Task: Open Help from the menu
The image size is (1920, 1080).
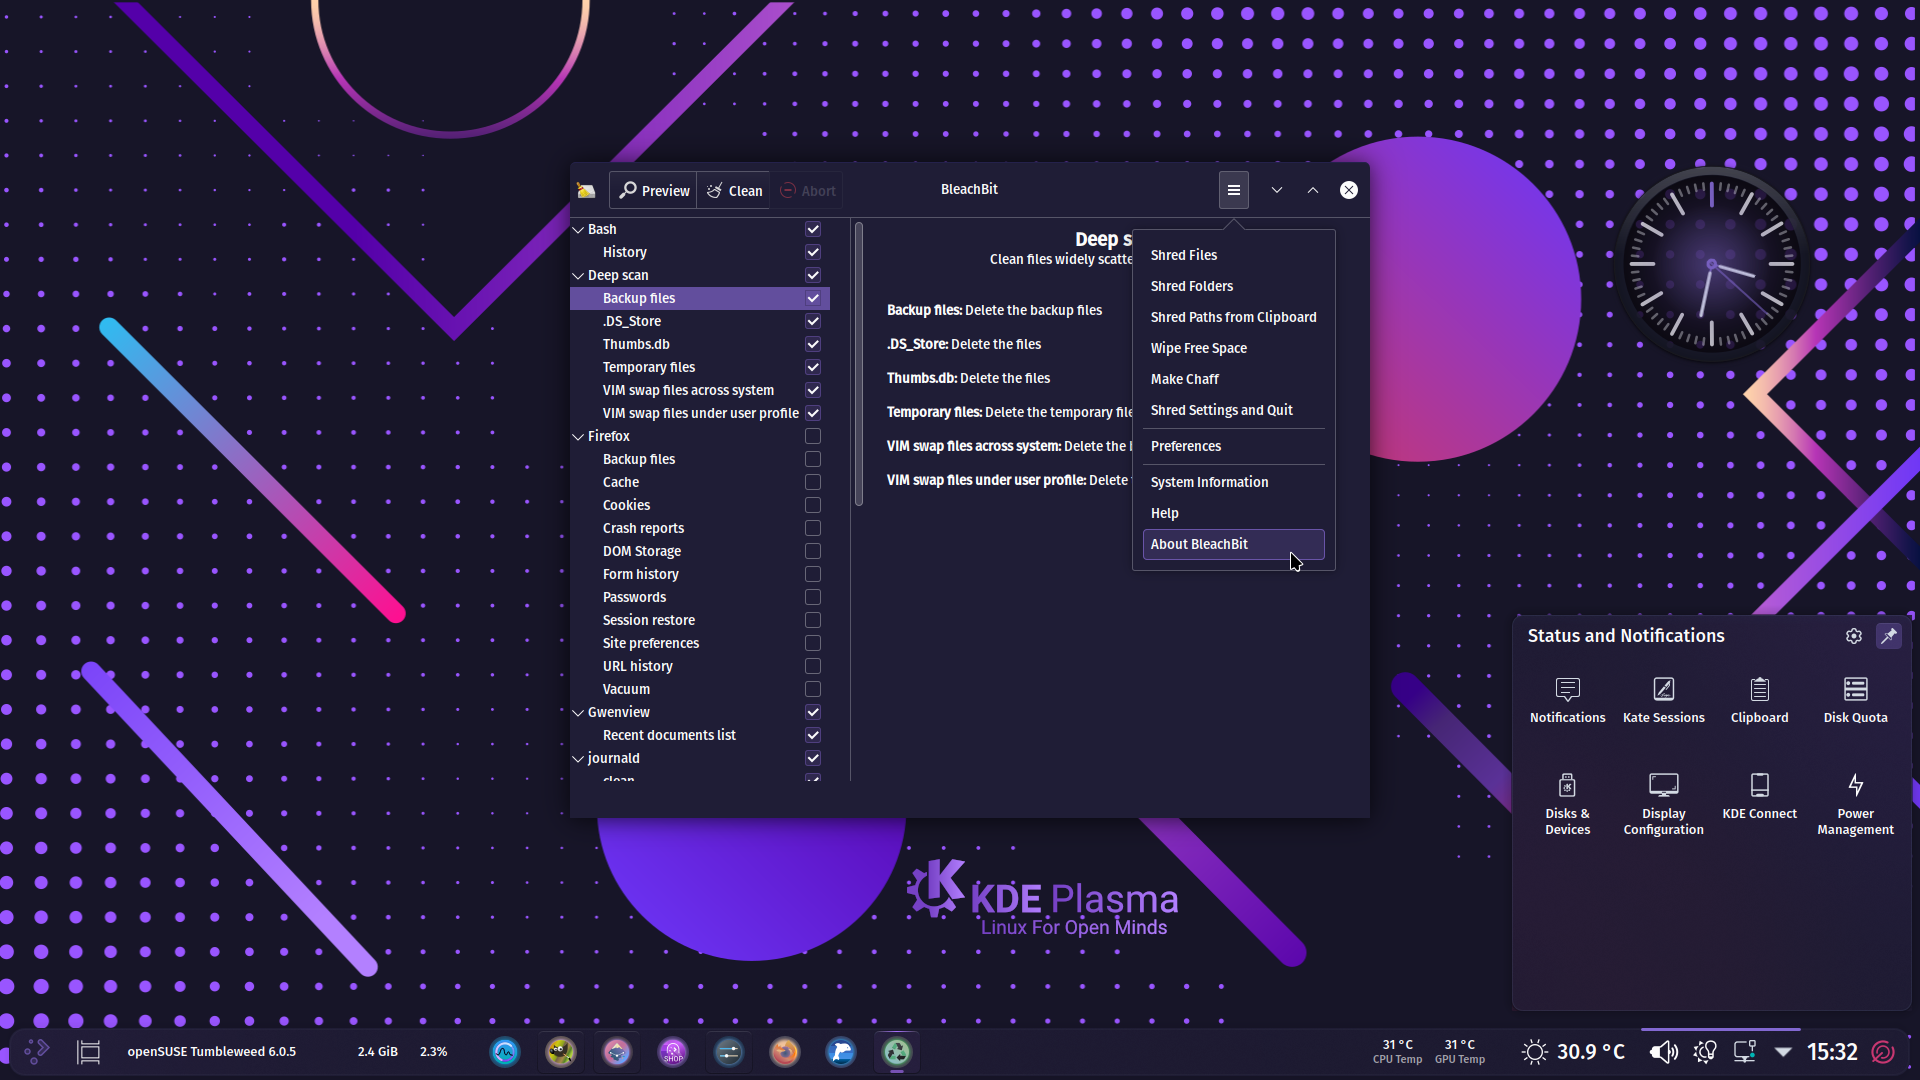Action: 1233,513
